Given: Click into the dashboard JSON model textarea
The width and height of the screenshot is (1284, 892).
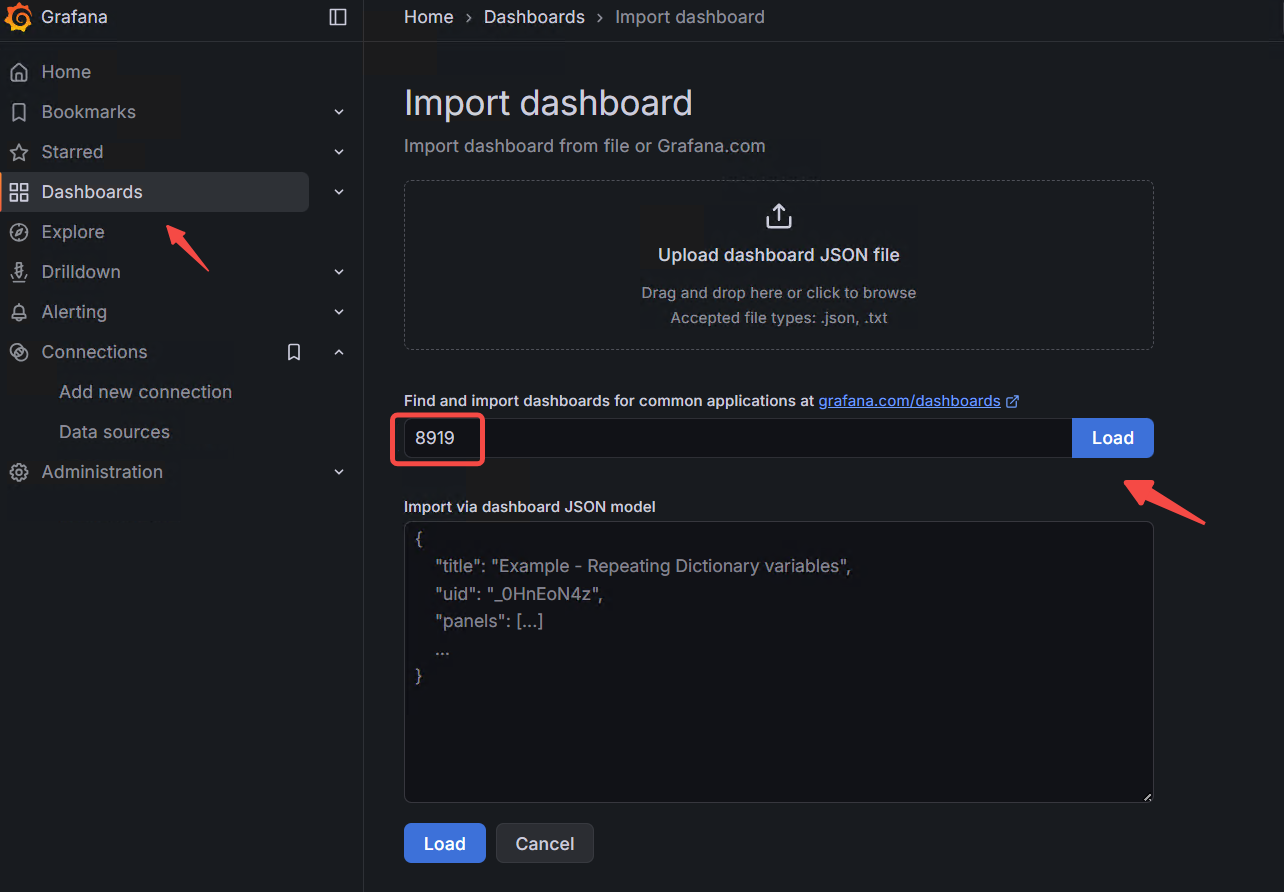Looking at the screenshot, I should (x=779, y=662).
